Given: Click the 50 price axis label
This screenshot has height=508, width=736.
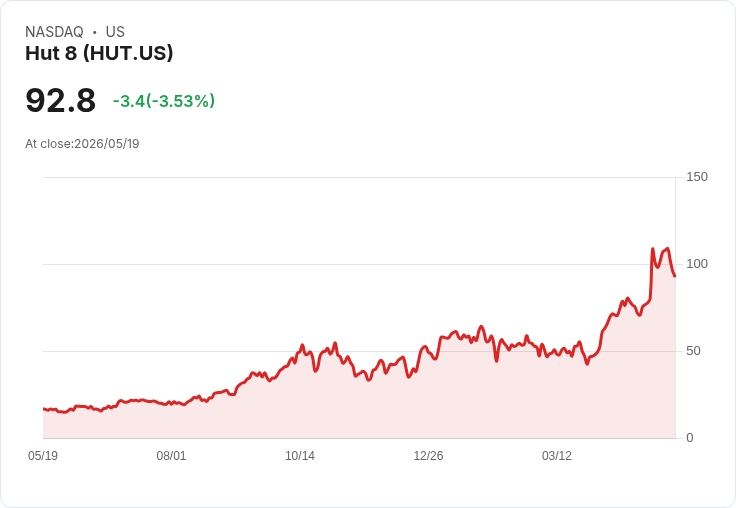Looking at the screenshot, I should coord(693,351).
